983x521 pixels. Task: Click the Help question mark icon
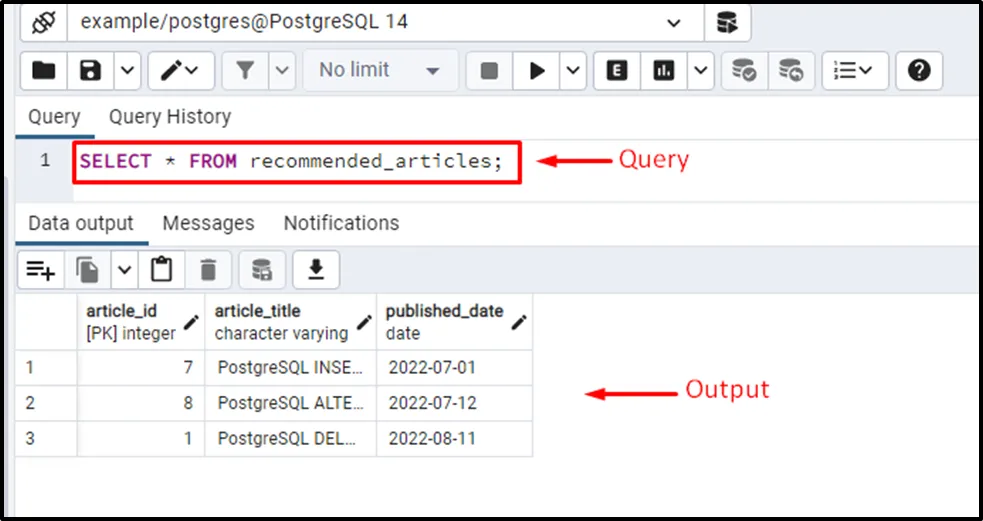click(919, 70)
